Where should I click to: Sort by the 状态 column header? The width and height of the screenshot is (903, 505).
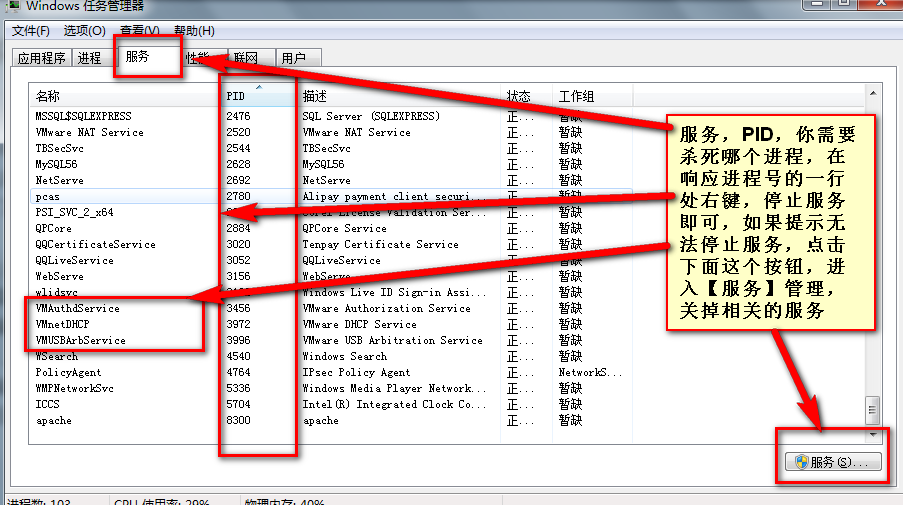(x=526, y=96)
